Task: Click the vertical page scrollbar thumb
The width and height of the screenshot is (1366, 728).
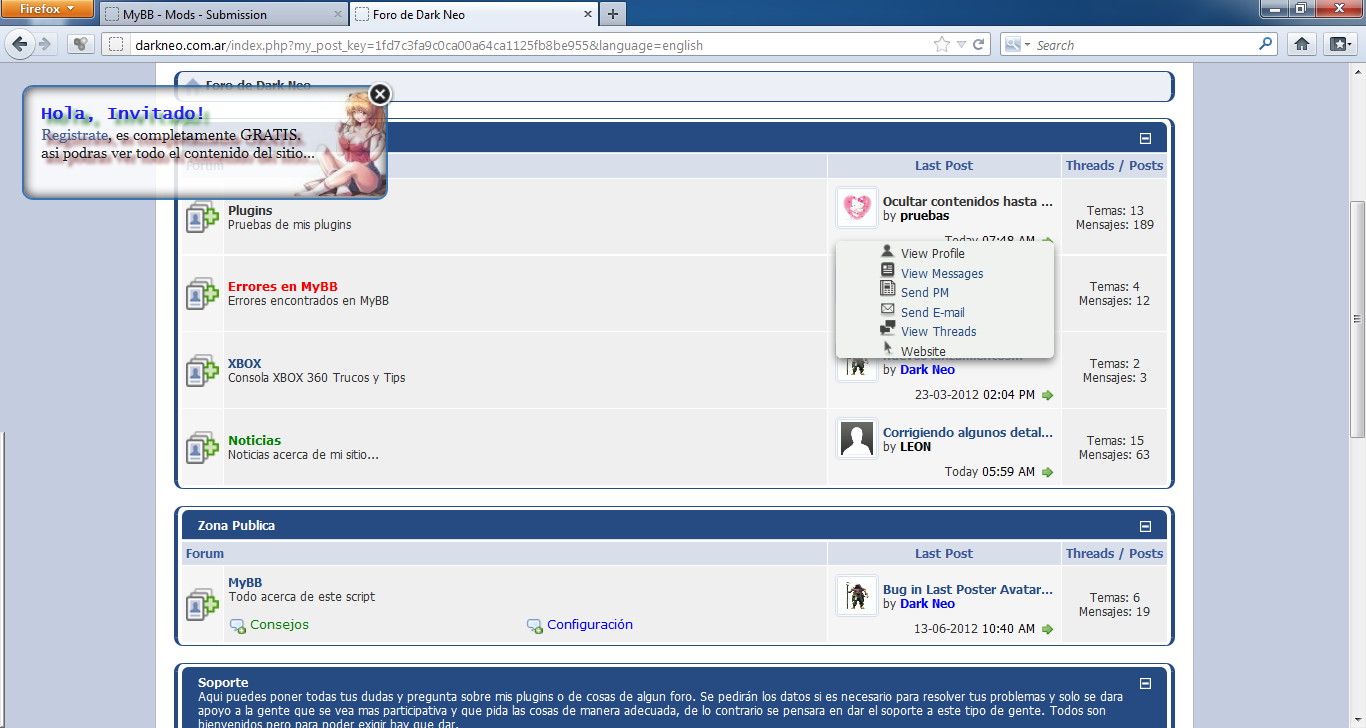Action: (x=1357, y=320)
